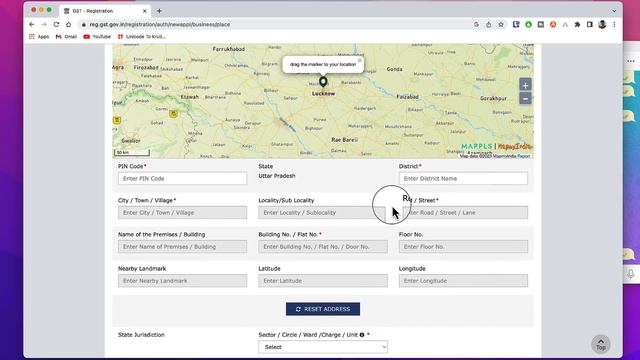The height and width of the screenshot is (360, 640).
Task: Open Apps bookmark shortcut
Action: (x=39, y=37)
